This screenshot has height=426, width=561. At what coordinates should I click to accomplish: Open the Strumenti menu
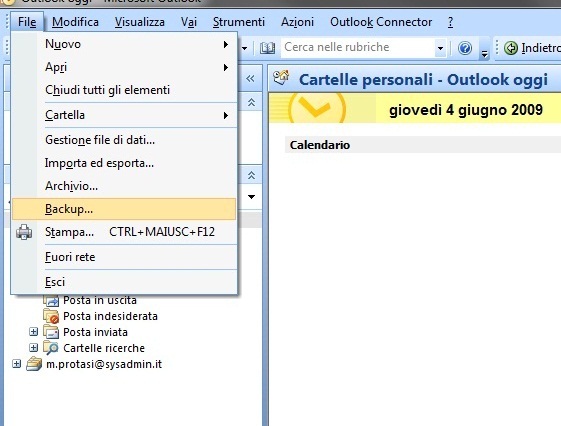(239, 22)
